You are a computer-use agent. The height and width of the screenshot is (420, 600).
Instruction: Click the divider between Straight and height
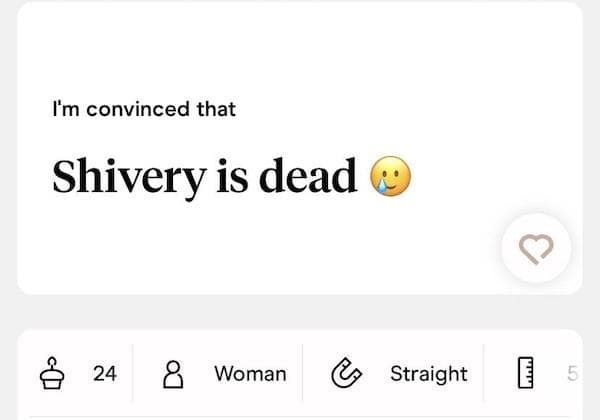tap(484, 374)
